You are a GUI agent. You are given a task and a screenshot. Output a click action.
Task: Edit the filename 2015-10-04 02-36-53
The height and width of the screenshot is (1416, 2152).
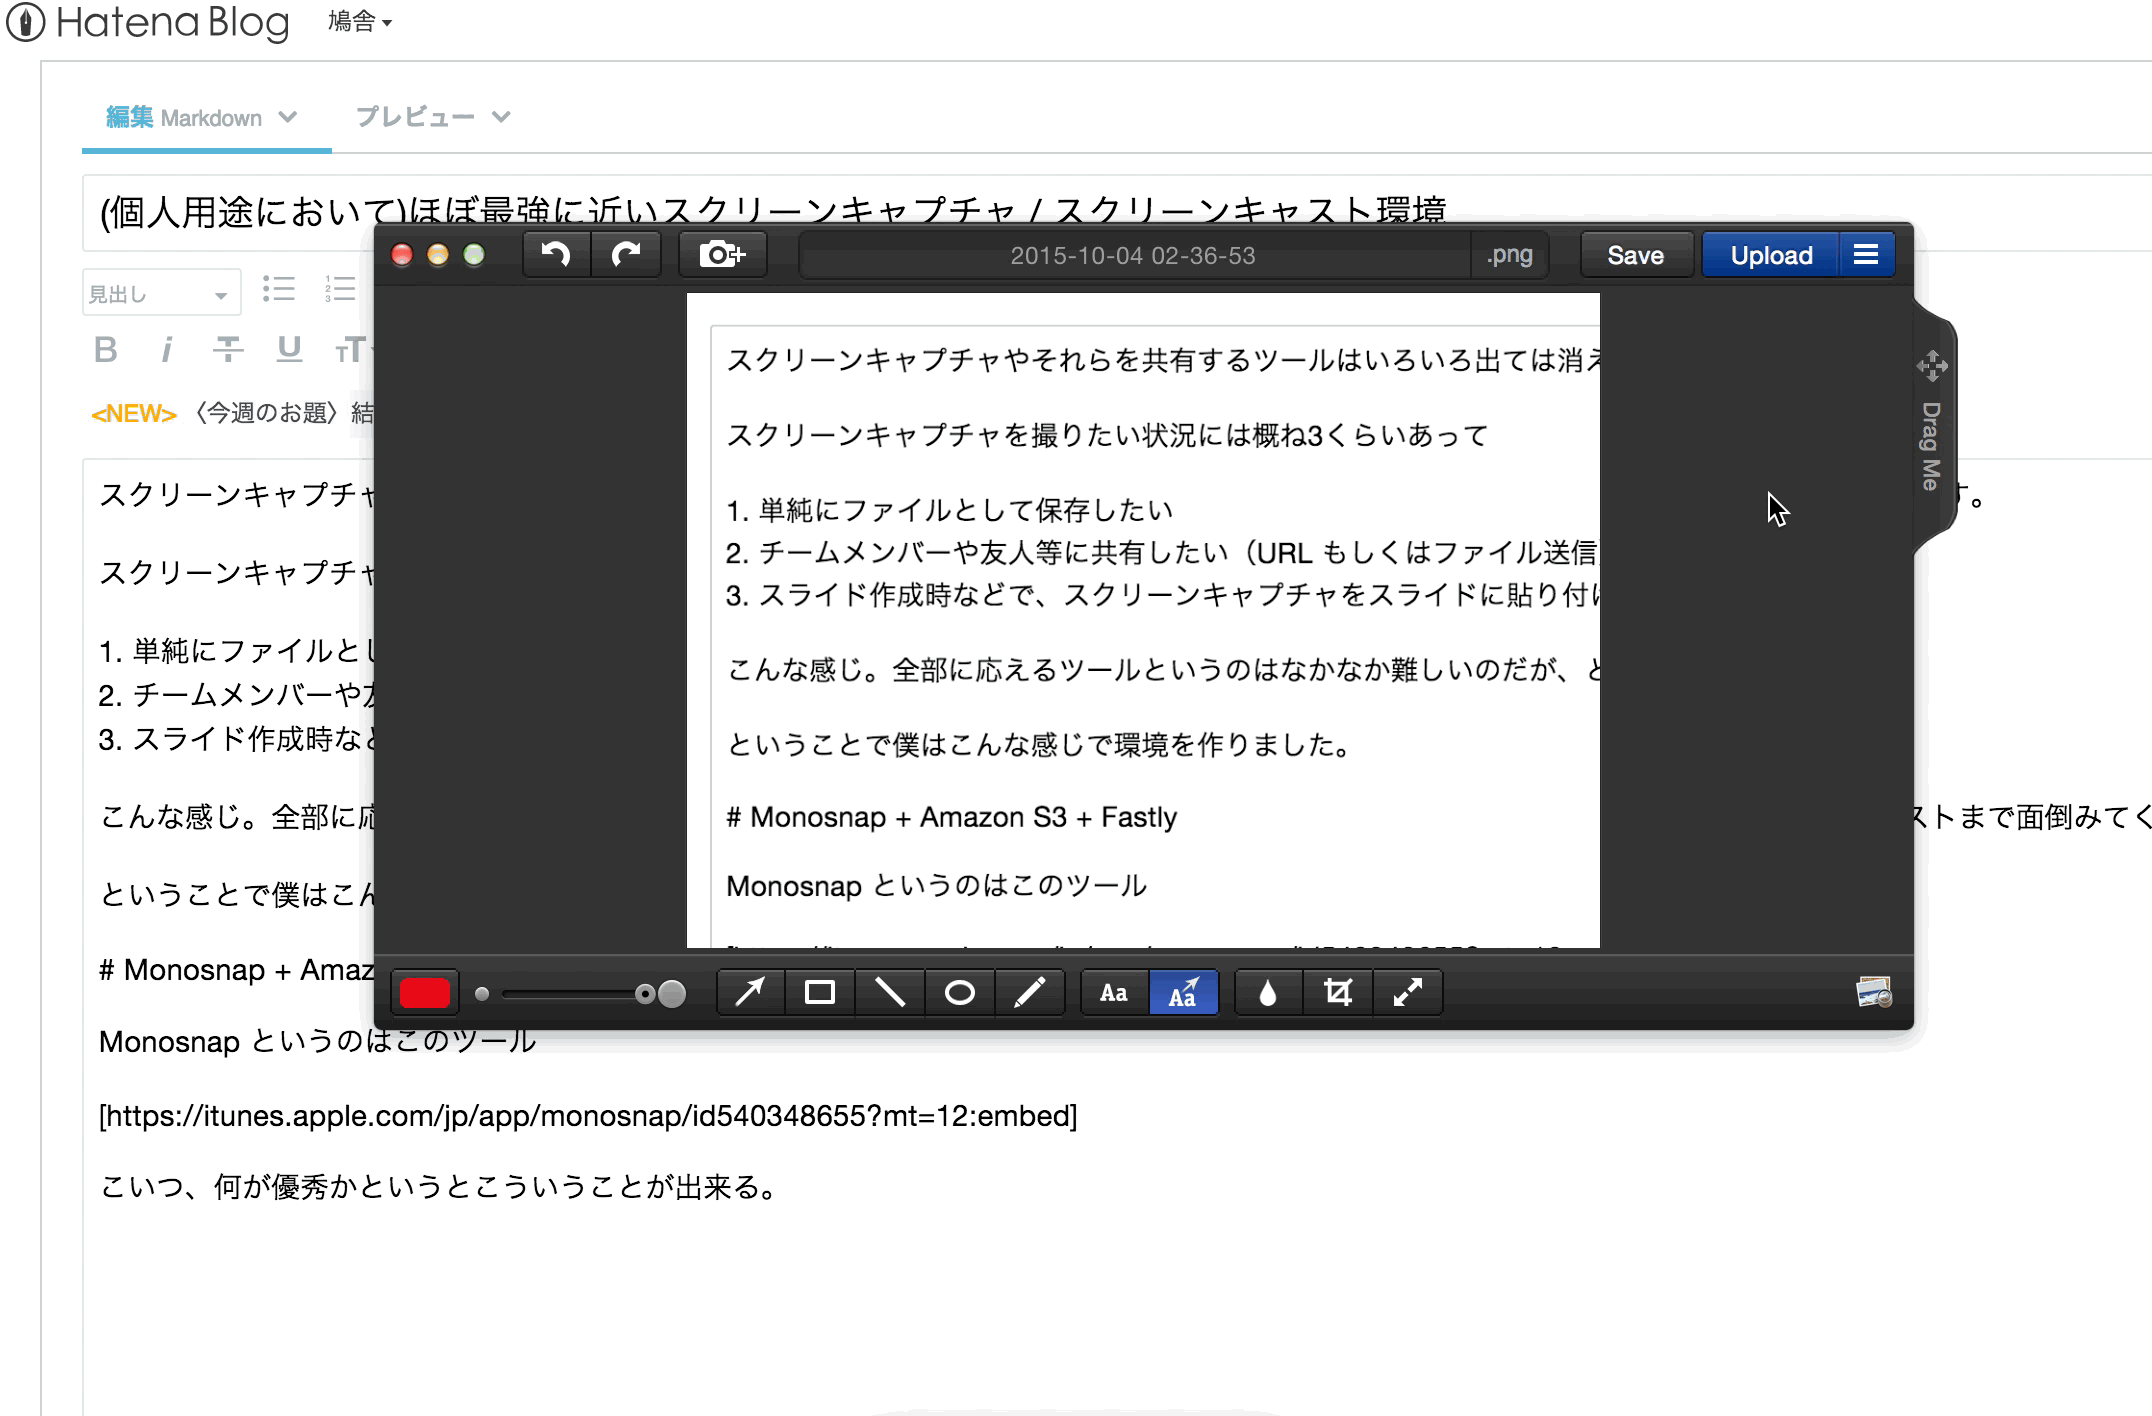[1133, 255]
